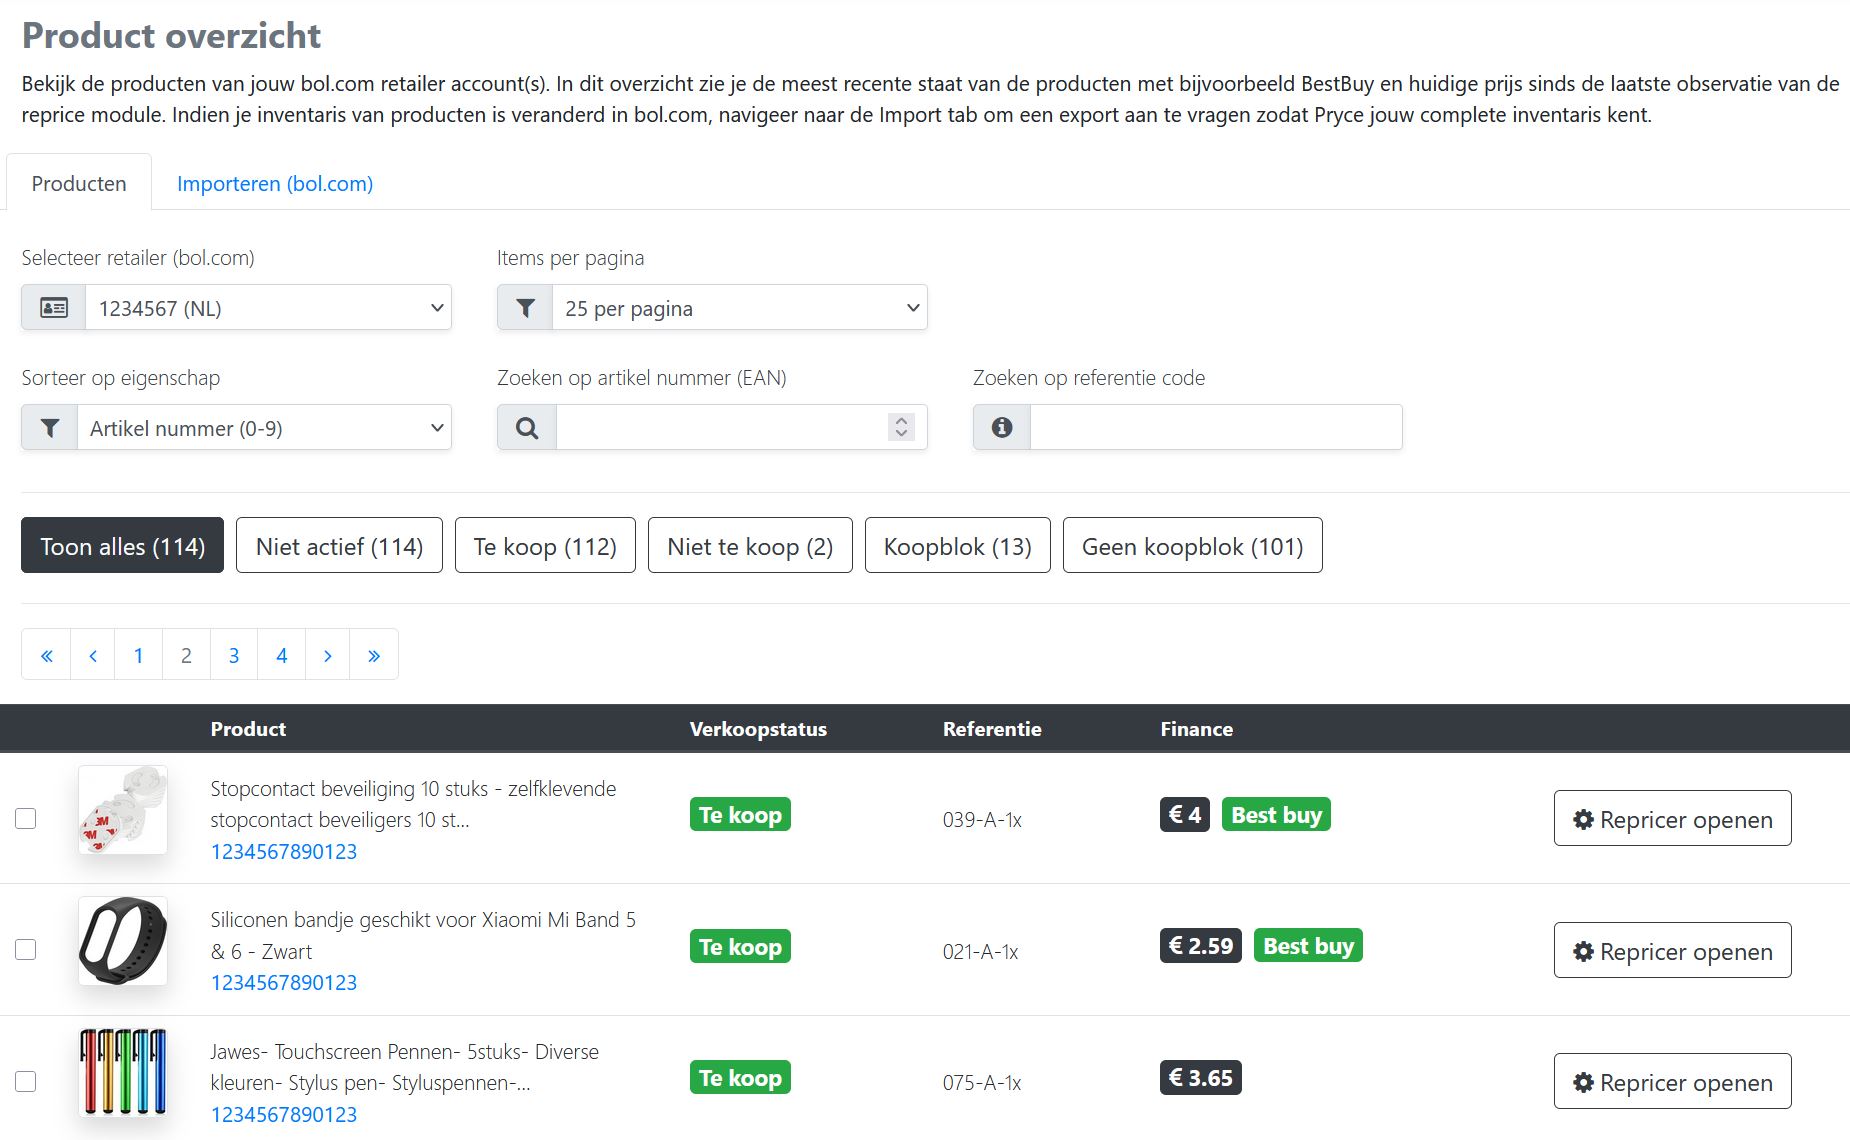Click the double-arrow icon to jump to last page
The width and height of the screenshot is (1850, 1140).
pos(374,654)
